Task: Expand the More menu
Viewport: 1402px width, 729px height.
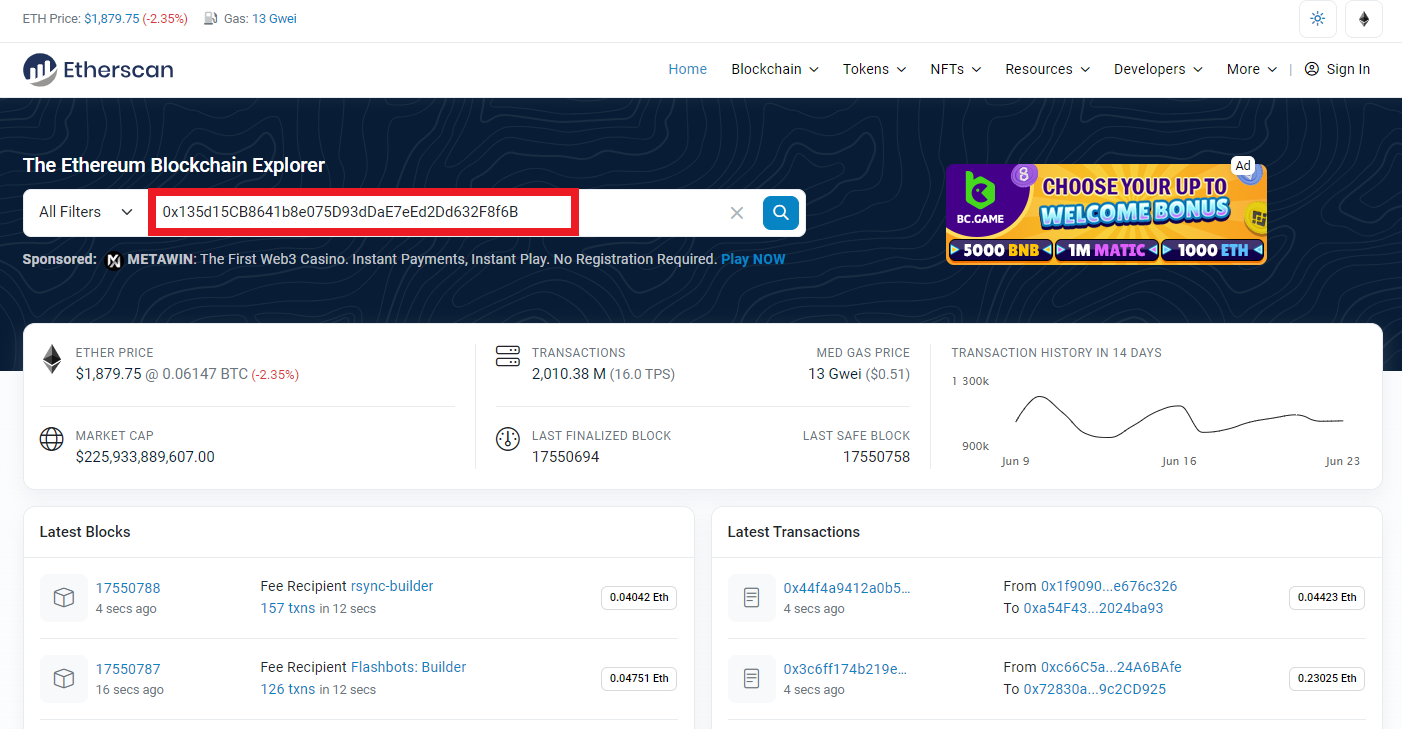Action: [1252, 69]
